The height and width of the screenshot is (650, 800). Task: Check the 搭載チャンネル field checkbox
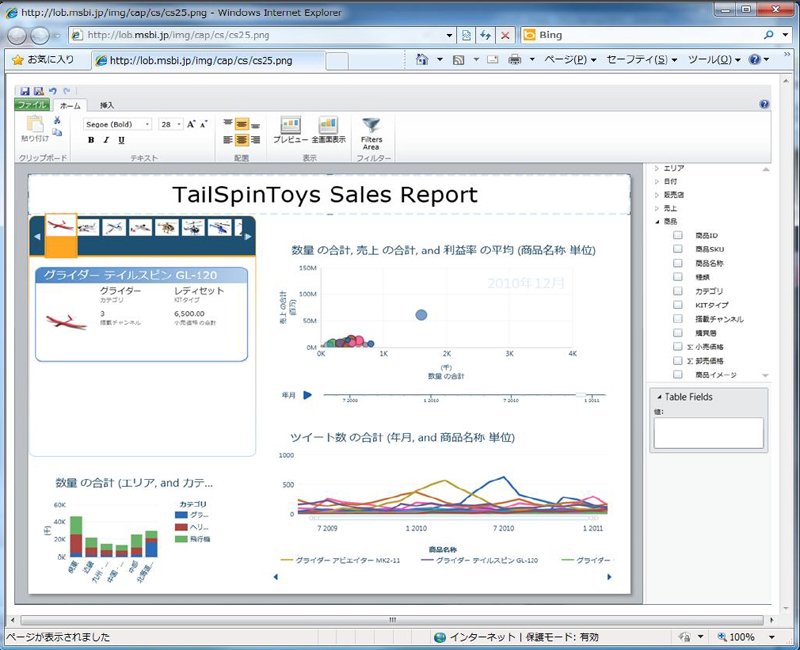(x=678, y=318)
